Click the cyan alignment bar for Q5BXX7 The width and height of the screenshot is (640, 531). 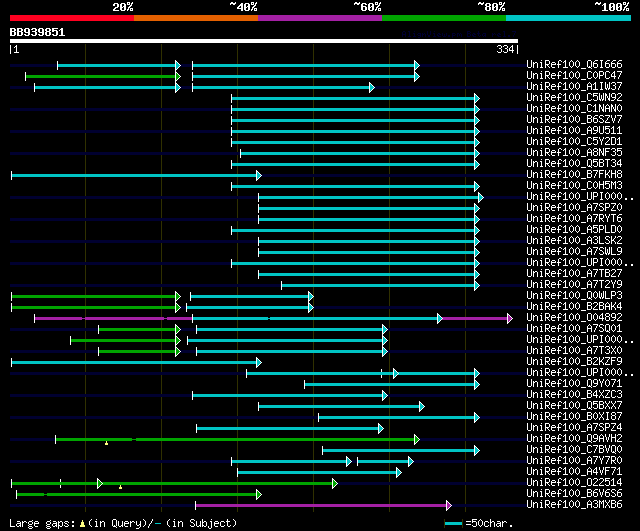(x=342, y=407)
